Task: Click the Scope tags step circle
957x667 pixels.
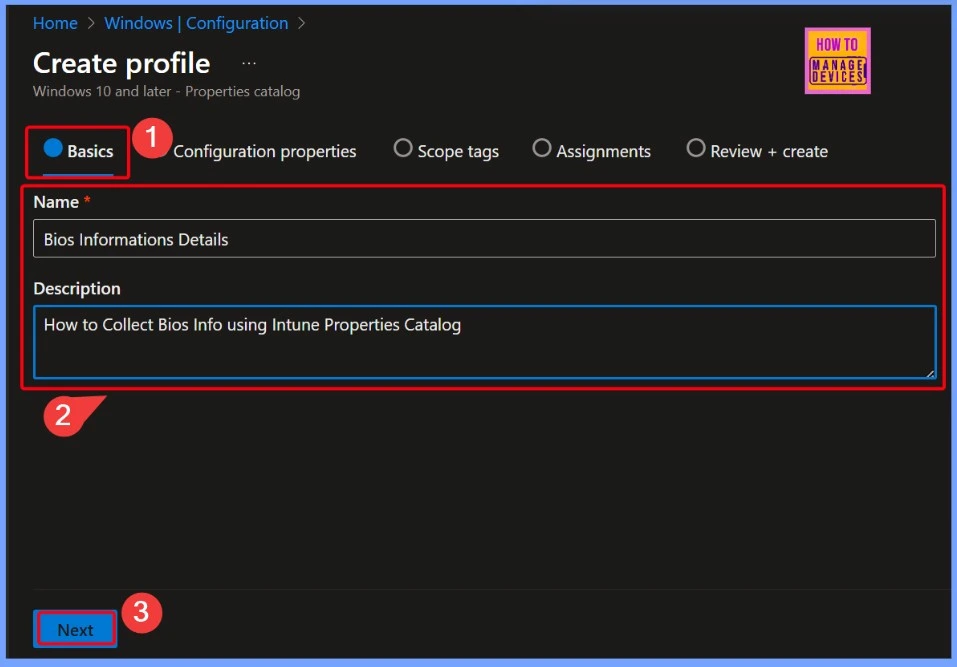Action: click(x=403, y=148)
